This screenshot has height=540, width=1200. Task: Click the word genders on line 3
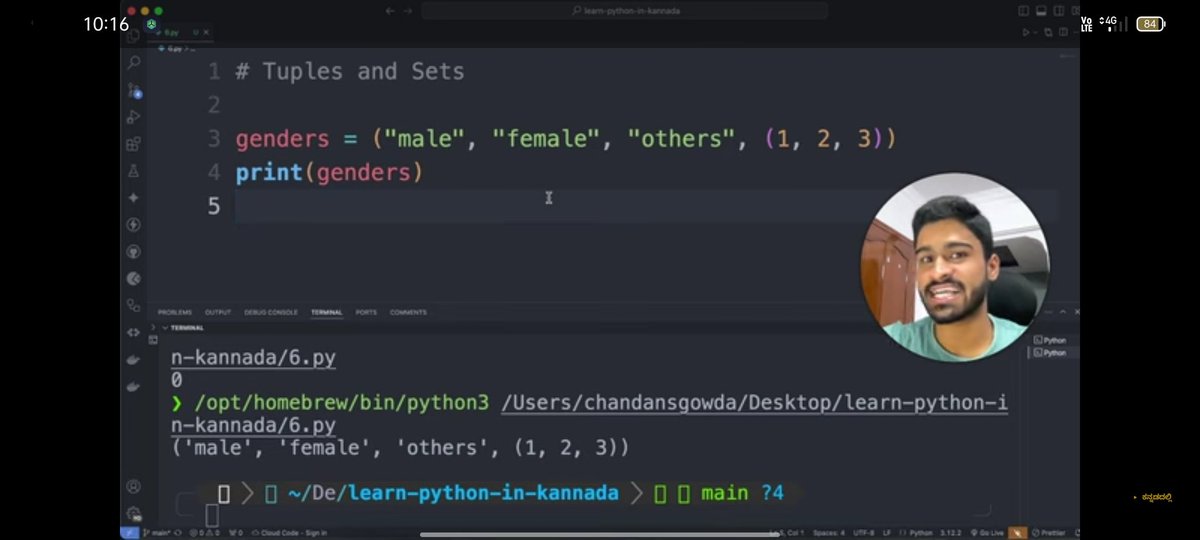(x=282, y=139)
